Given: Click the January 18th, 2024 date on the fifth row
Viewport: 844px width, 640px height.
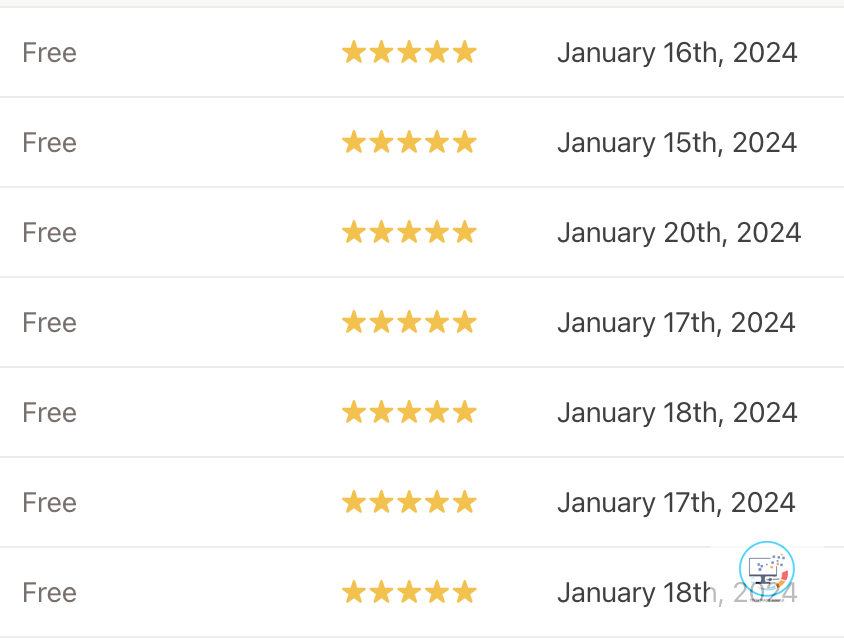Looking at the screenshot, I should [677, 412].
